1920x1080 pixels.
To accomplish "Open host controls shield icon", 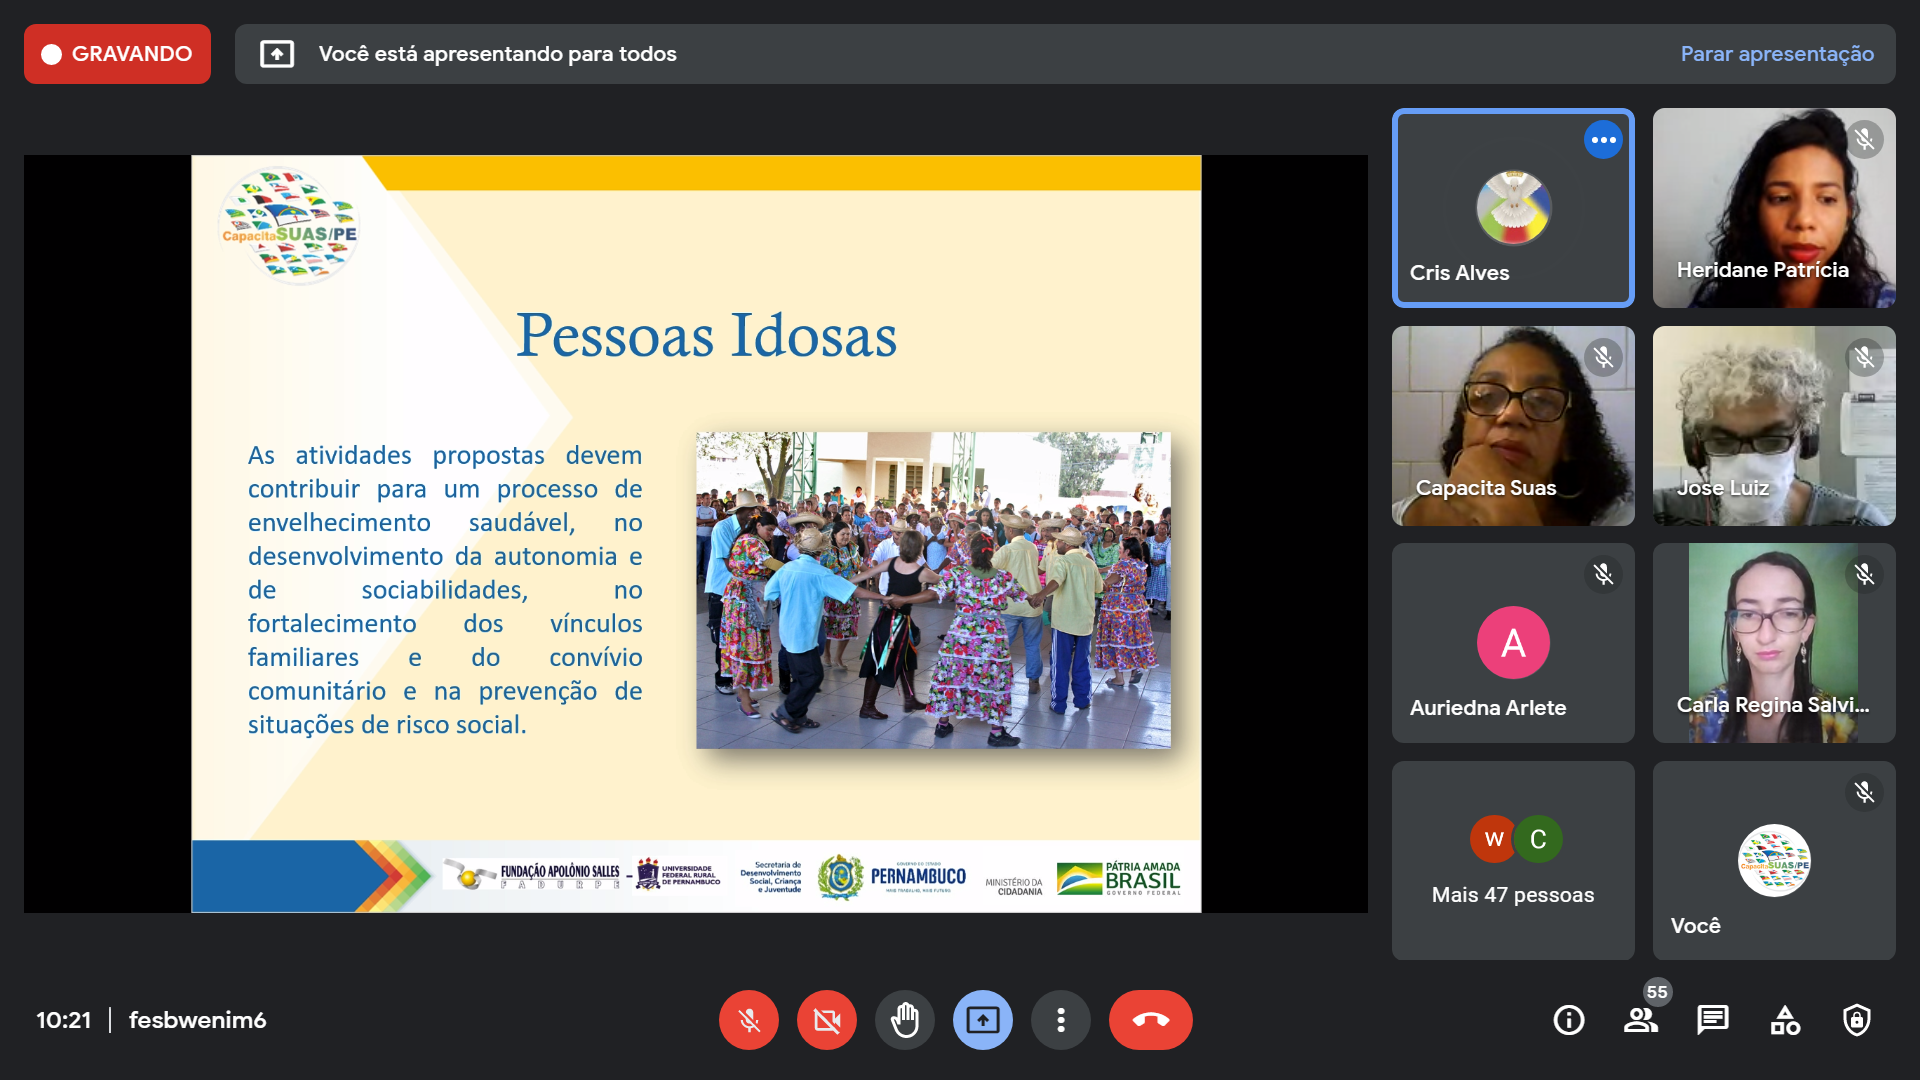I will tap(1857, 1020).
